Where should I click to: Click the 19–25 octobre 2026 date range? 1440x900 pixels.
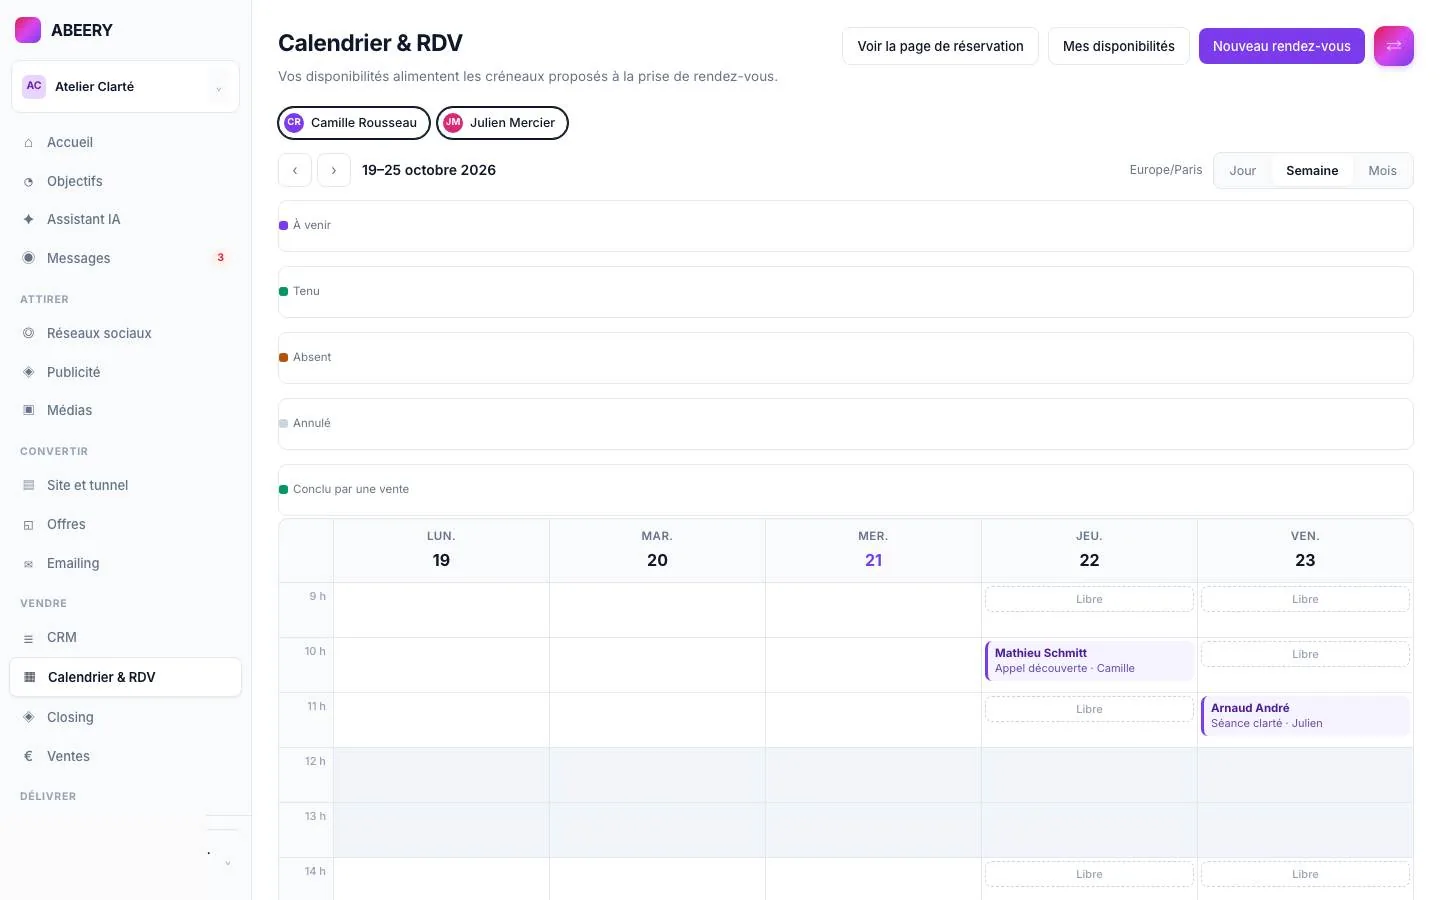[x=429, y=170]
